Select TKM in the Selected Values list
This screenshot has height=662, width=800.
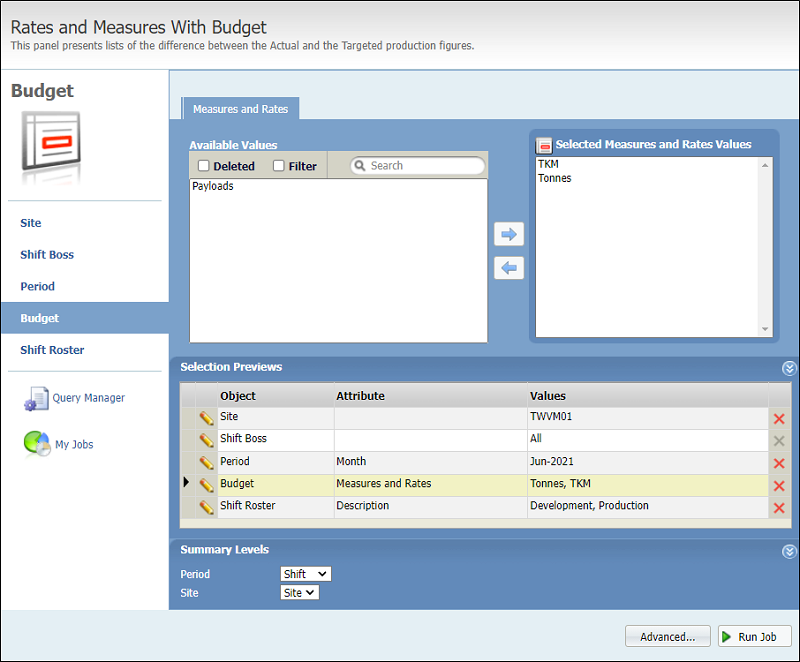[x=548, y=164]
